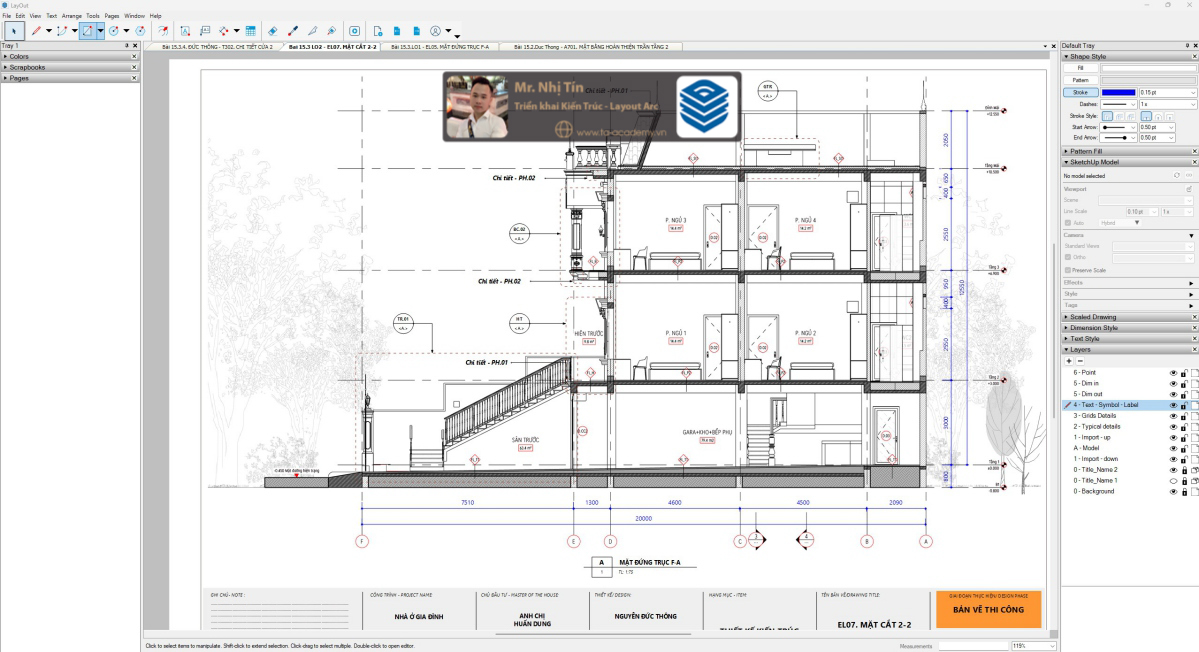Expand the Scaled Drawing panel
Viewport: 1199px width, 652px height.
pyautogui.click(x=1129, y=317)
